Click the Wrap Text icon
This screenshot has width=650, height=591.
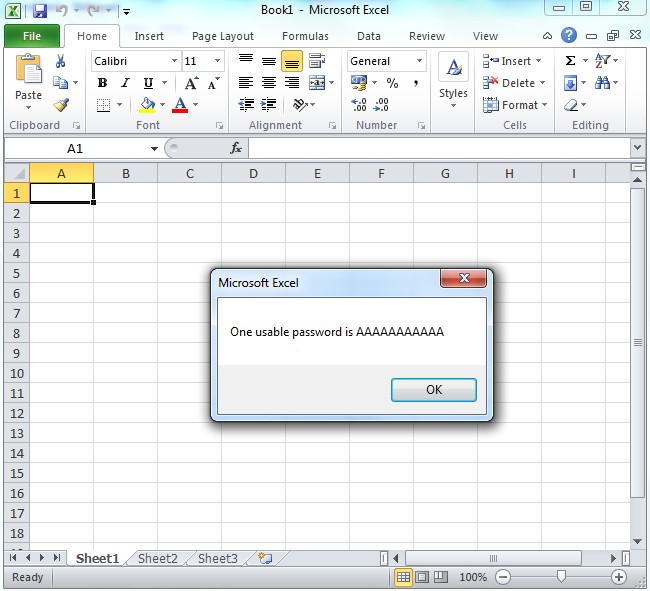317,61
